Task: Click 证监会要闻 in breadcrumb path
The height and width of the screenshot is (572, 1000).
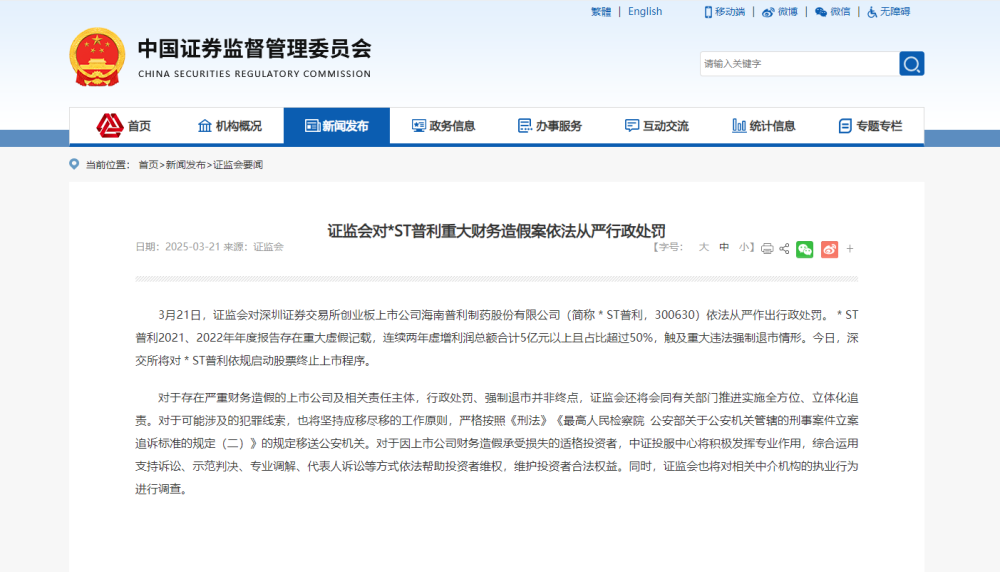Action: (238, 164)
